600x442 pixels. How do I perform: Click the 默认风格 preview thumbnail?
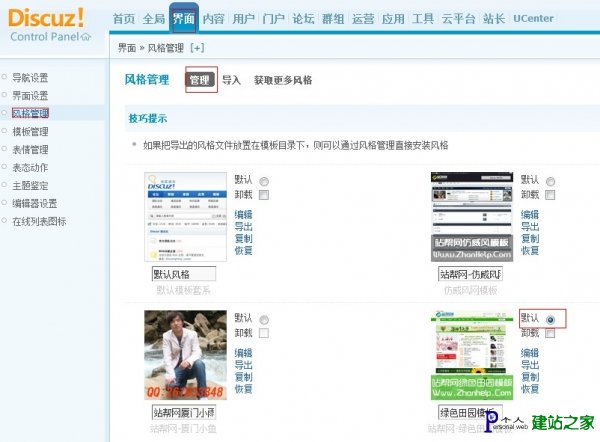(185, 217)
